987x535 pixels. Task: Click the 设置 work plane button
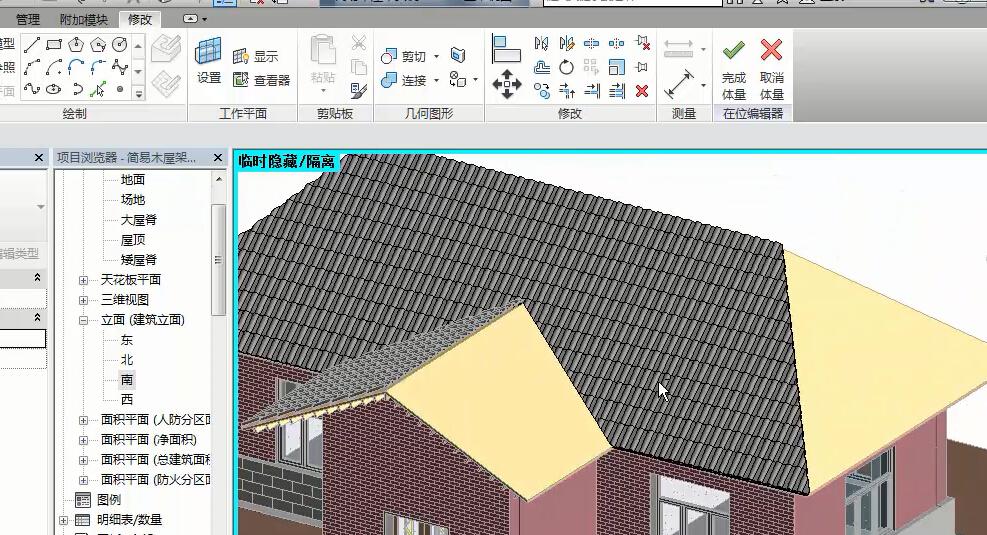(x=209, y=60)
